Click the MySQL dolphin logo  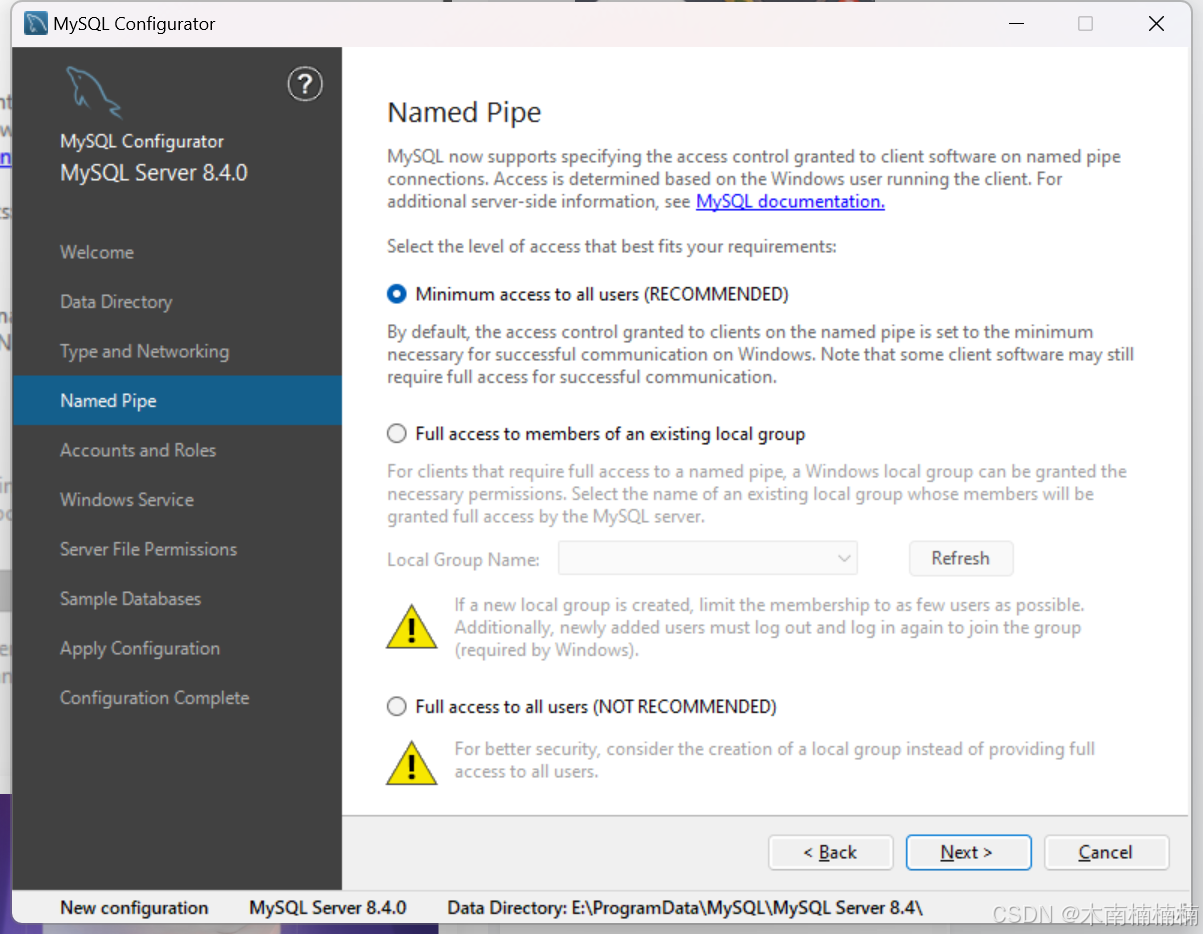pos(93,92)
